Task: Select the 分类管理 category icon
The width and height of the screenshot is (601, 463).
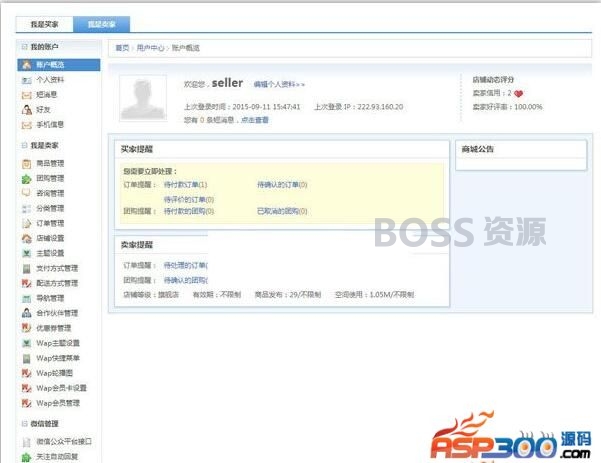Action: [x=26, y=209]
